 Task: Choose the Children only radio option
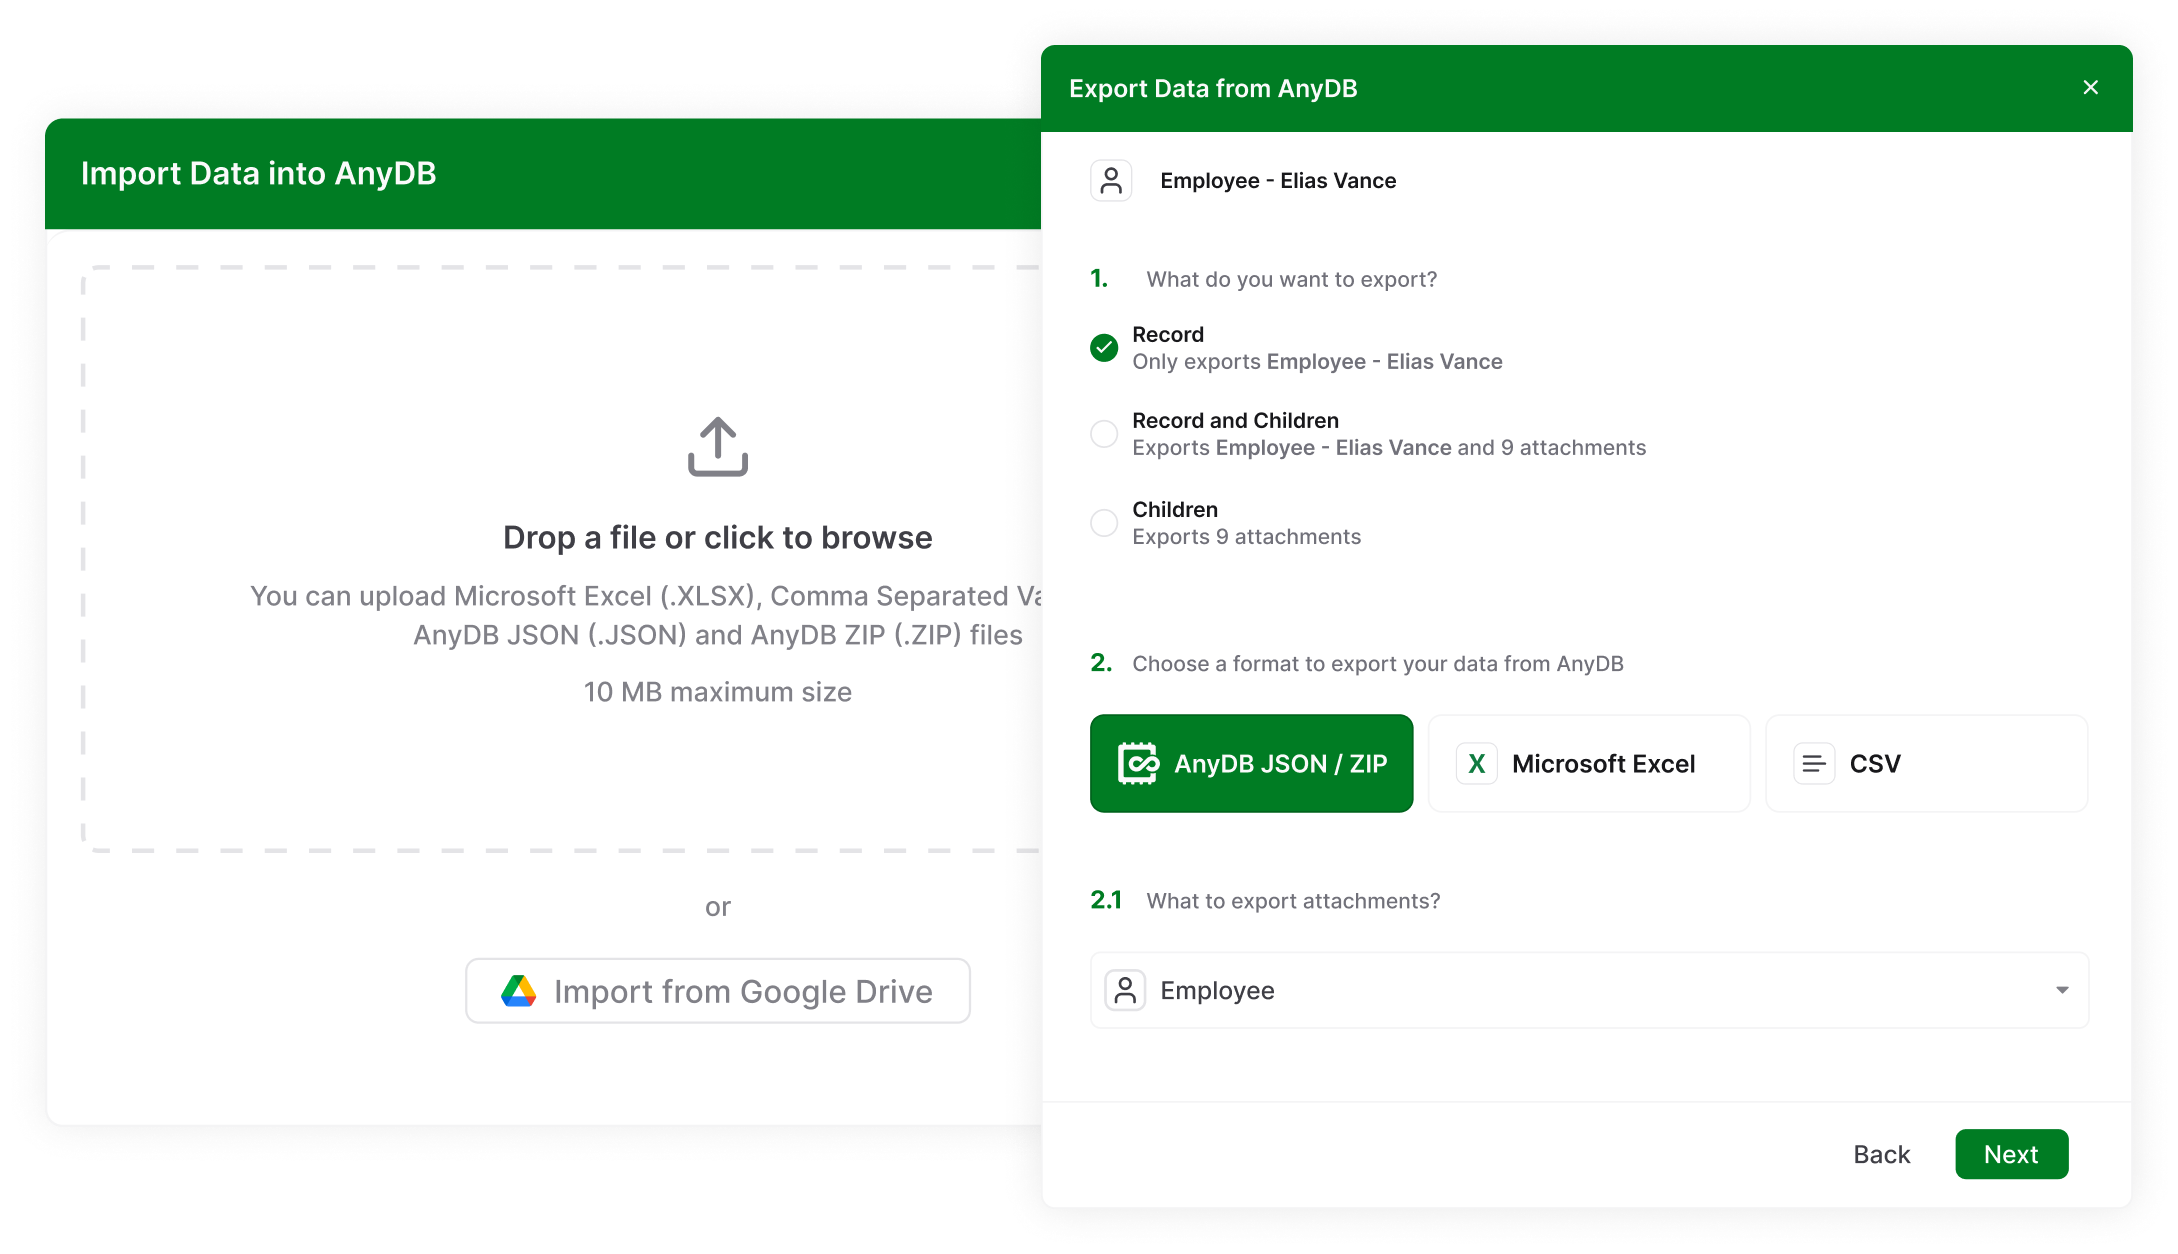(1104, 523)
